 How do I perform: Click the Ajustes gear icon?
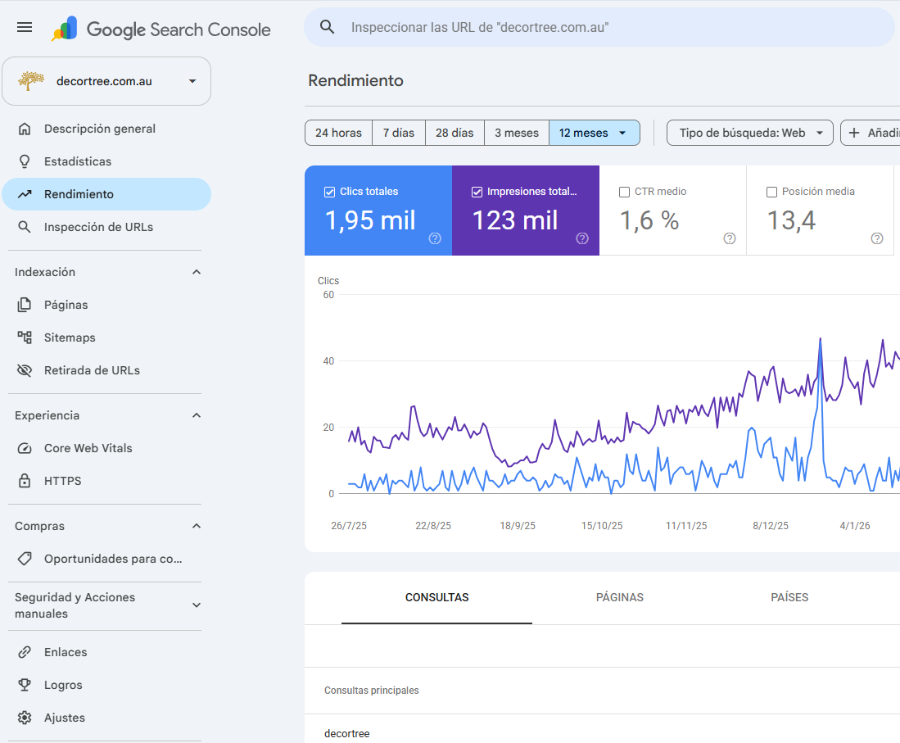[x=25, y=718]
